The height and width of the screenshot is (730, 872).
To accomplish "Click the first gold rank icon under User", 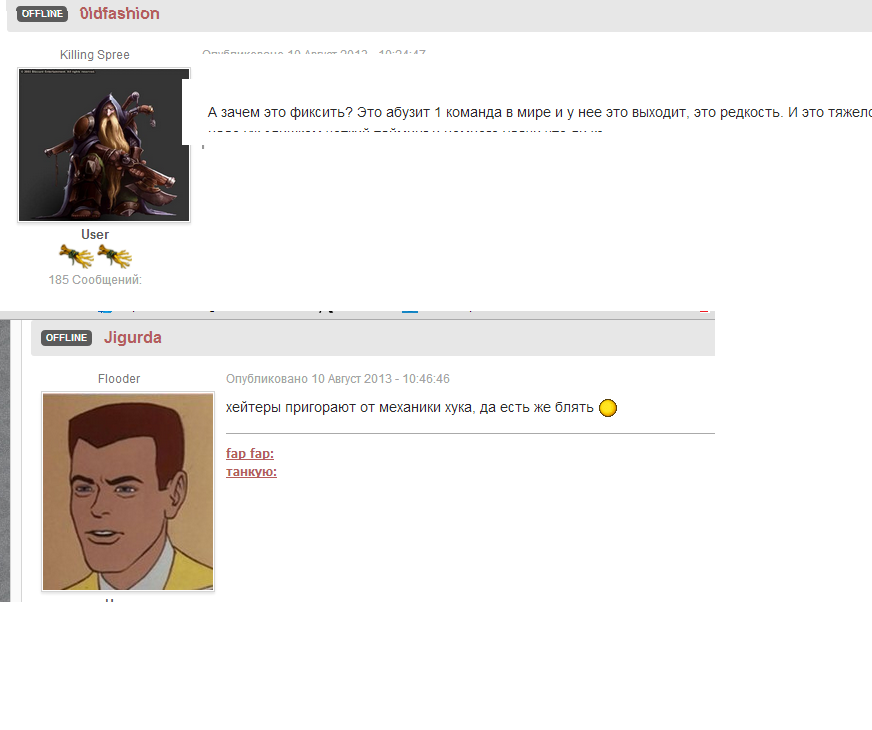I will [76, 257].
